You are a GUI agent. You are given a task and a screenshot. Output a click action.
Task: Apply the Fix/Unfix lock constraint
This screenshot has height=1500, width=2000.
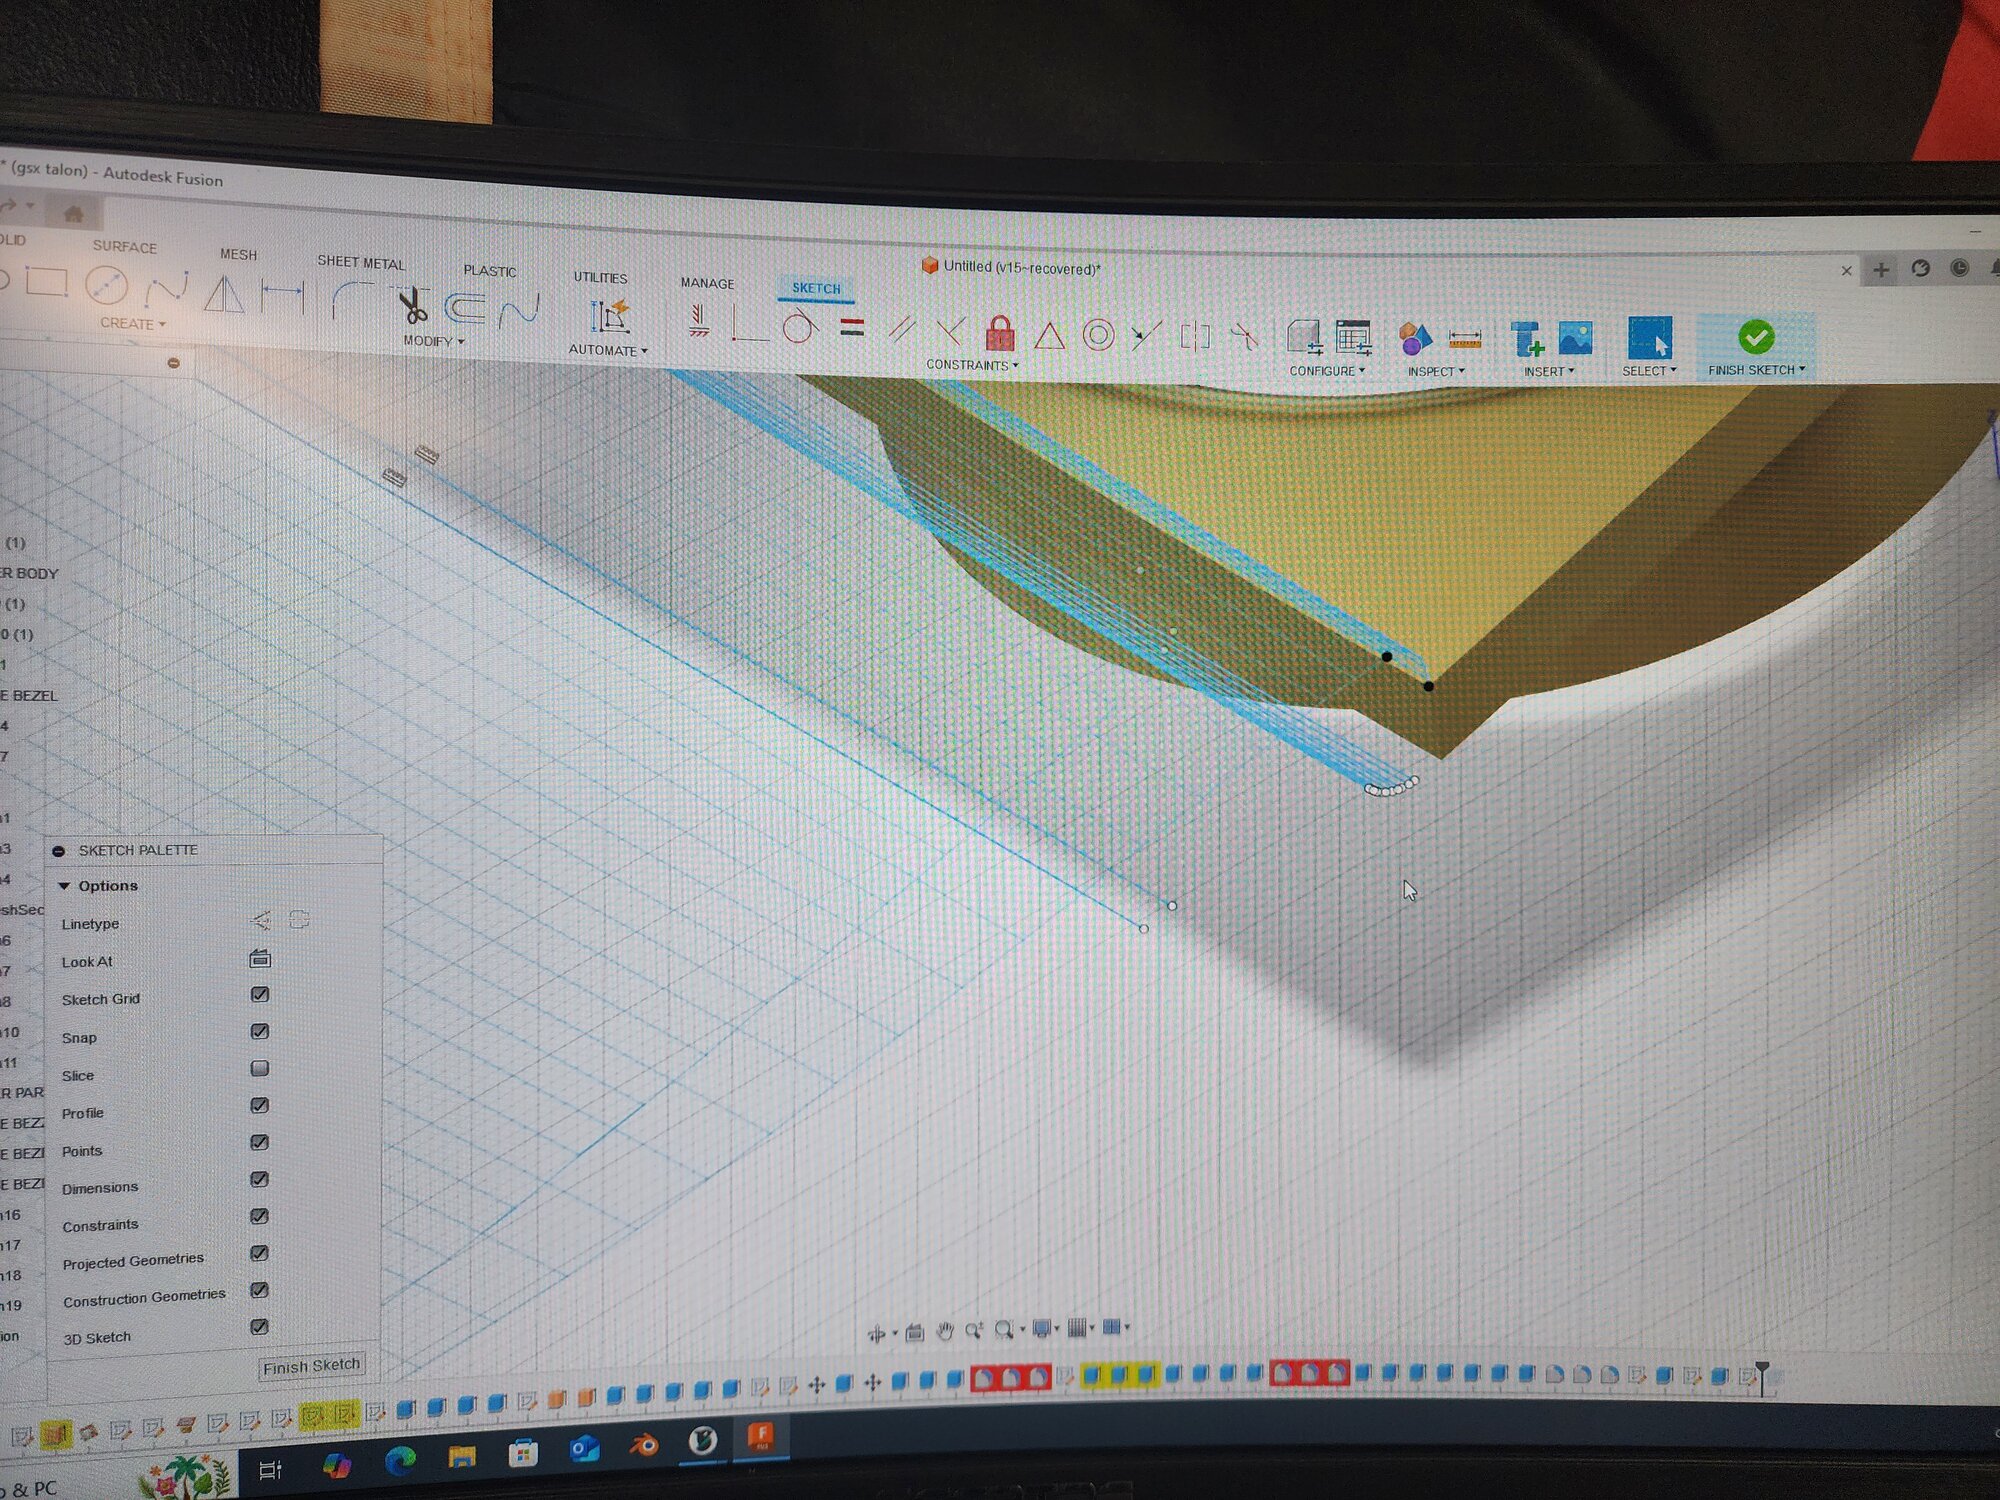(x=1000, y=332)
